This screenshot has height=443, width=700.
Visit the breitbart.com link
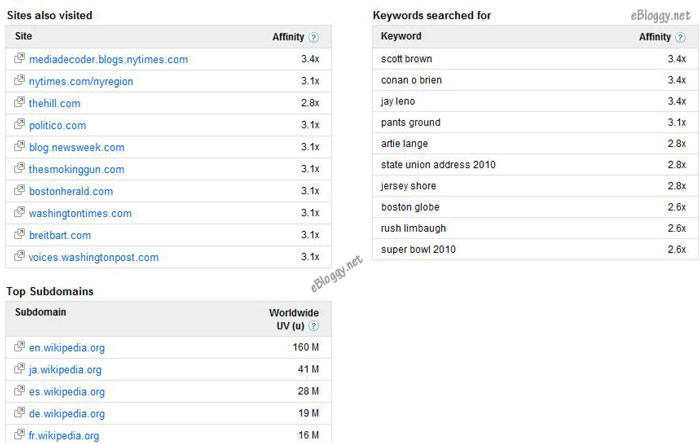click(x=60, y=235)
